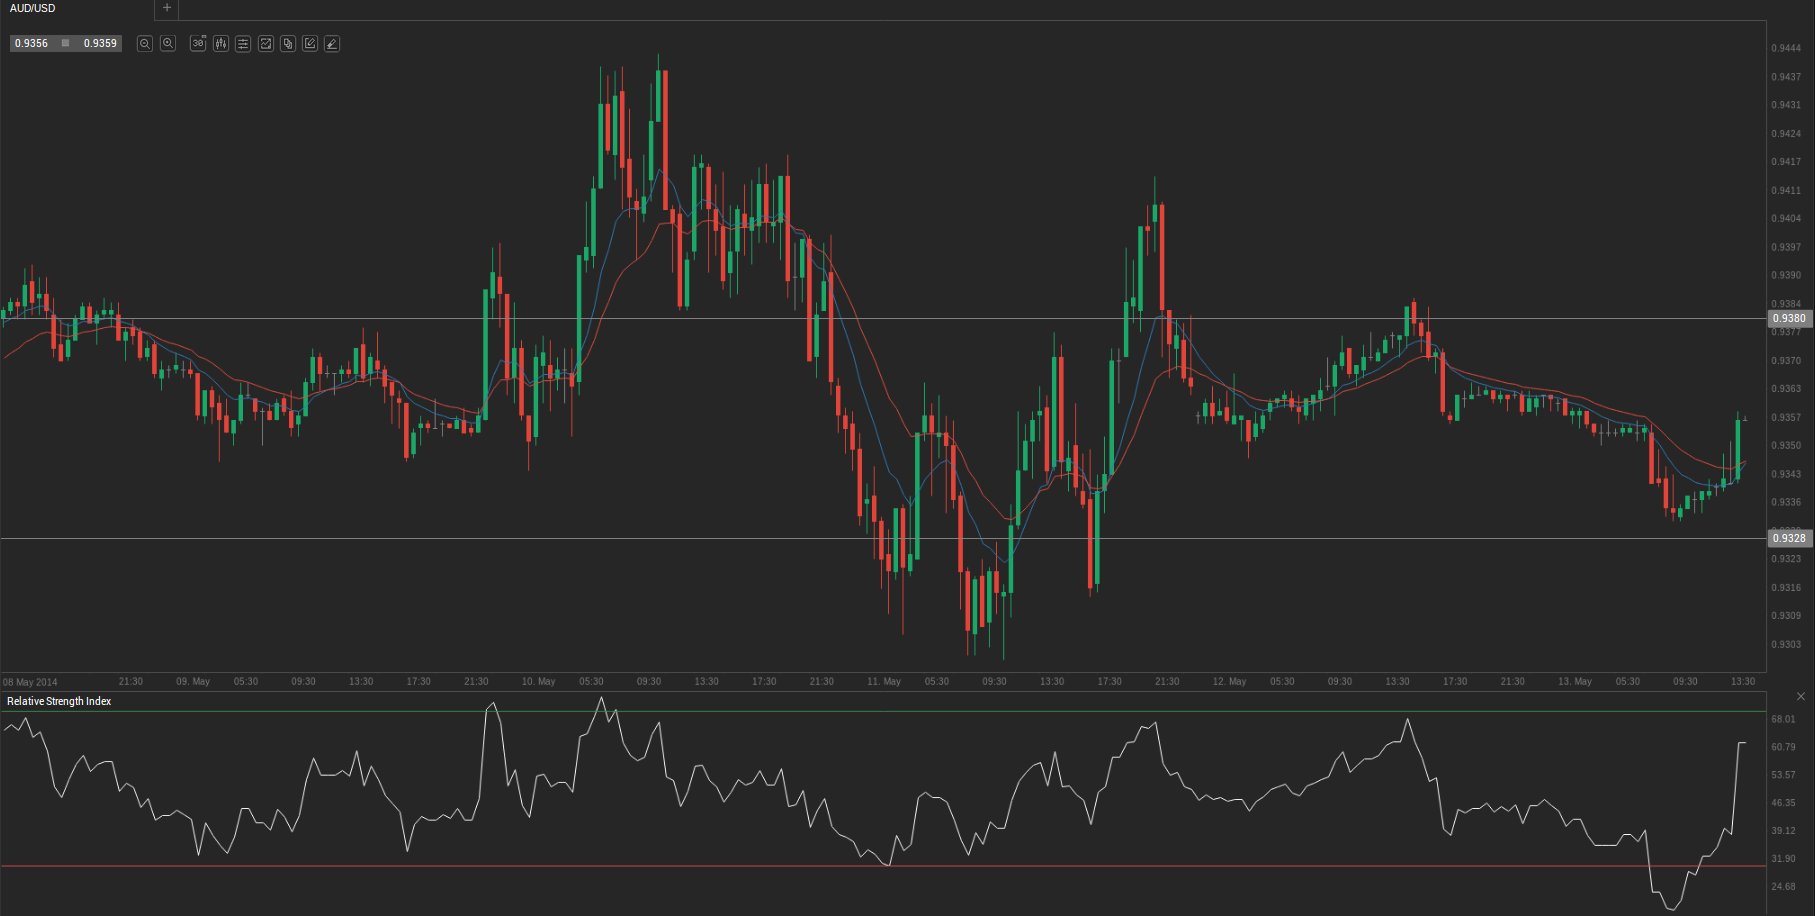Image resolution: width=1815 pixels, height=916 pixels.
Task: Add a new chart tab with plus
Action: tap(167, 8)
